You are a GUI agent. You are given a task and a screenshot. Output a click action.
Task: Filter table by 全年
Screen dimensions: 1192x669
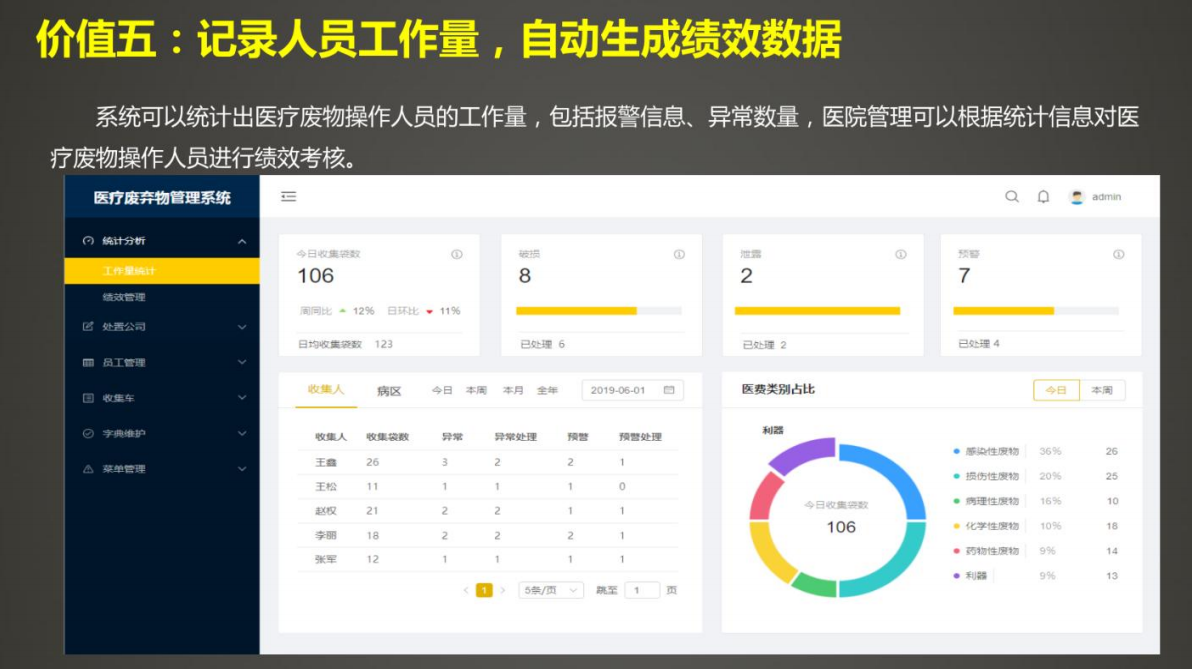click(x=547, y=390)
